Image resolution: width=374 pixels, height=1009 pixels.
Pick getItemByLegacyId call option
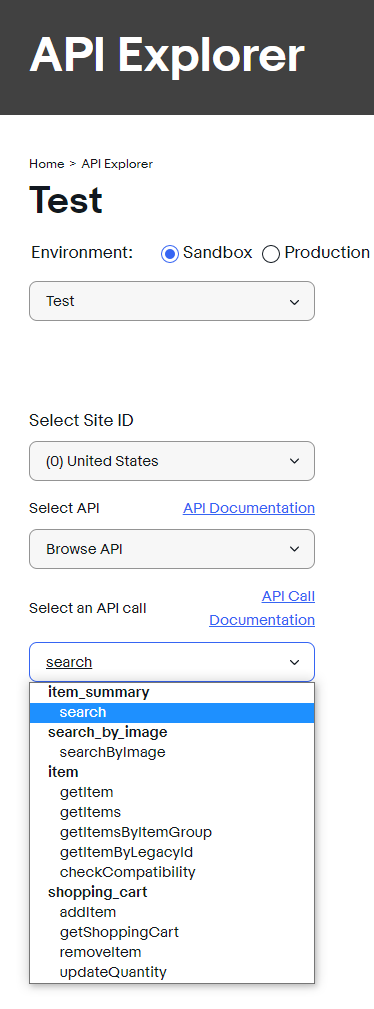pyautogui.click(x=172, y=852)
